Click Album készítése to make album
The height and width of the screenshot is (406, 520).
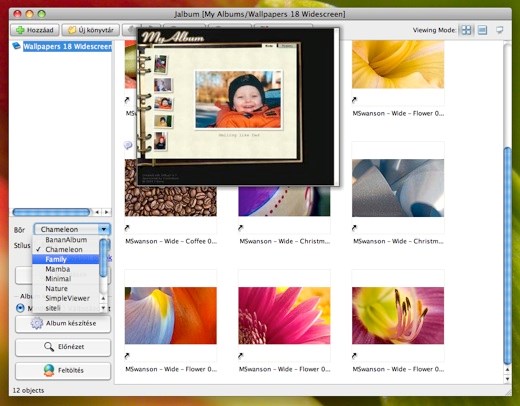point(63,323)
